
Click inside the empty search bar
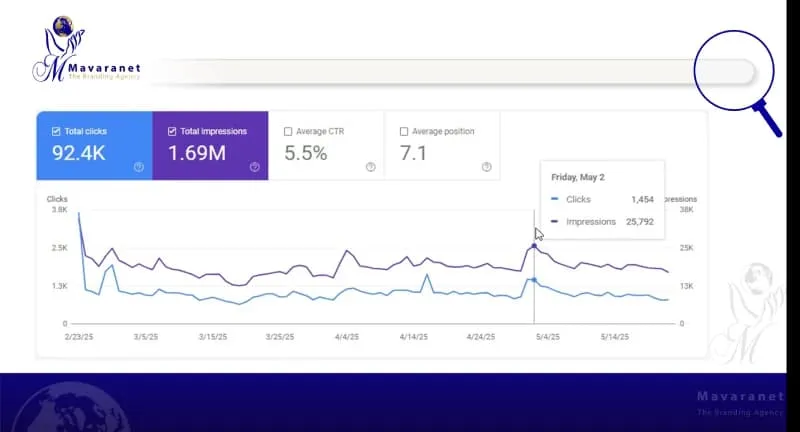point(420,72)
